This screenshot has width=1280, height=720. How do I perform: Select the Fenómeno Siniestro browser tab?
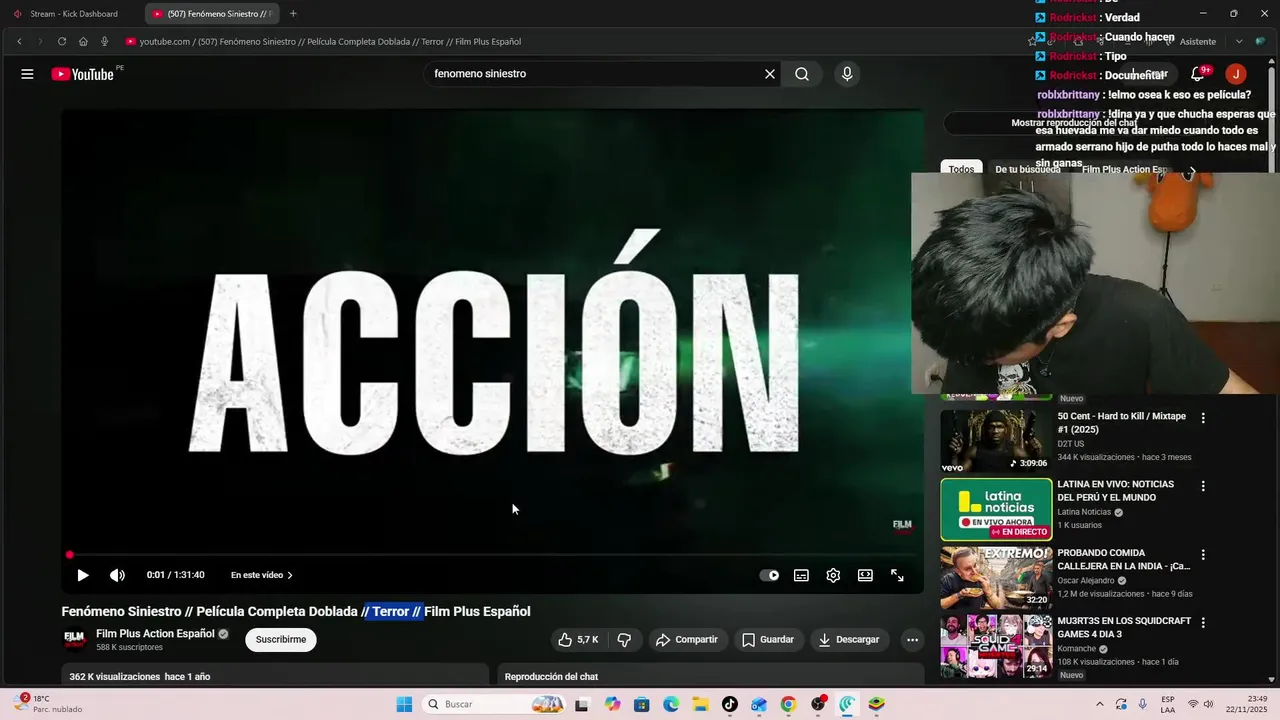click(x=212, y=14)
